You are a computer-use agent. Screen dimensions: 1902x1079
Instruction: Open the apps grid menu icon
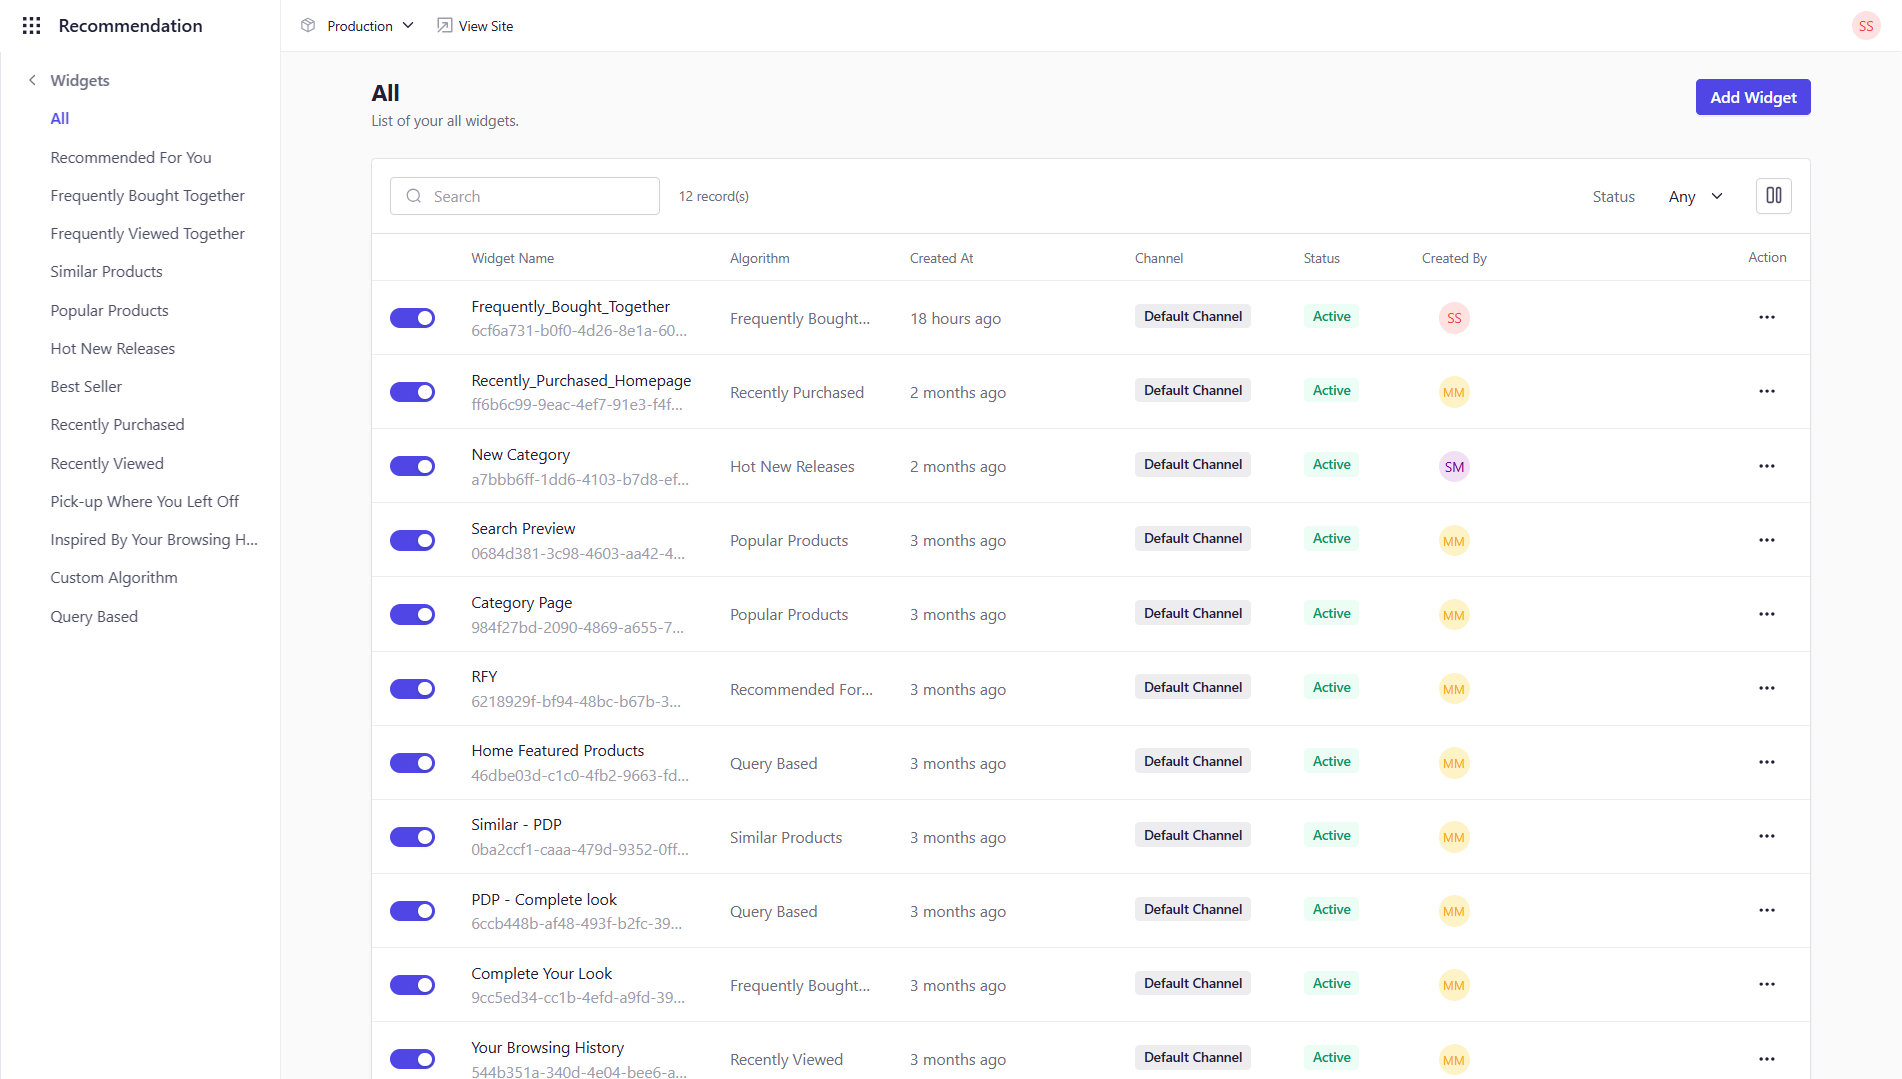pos(31,26)
